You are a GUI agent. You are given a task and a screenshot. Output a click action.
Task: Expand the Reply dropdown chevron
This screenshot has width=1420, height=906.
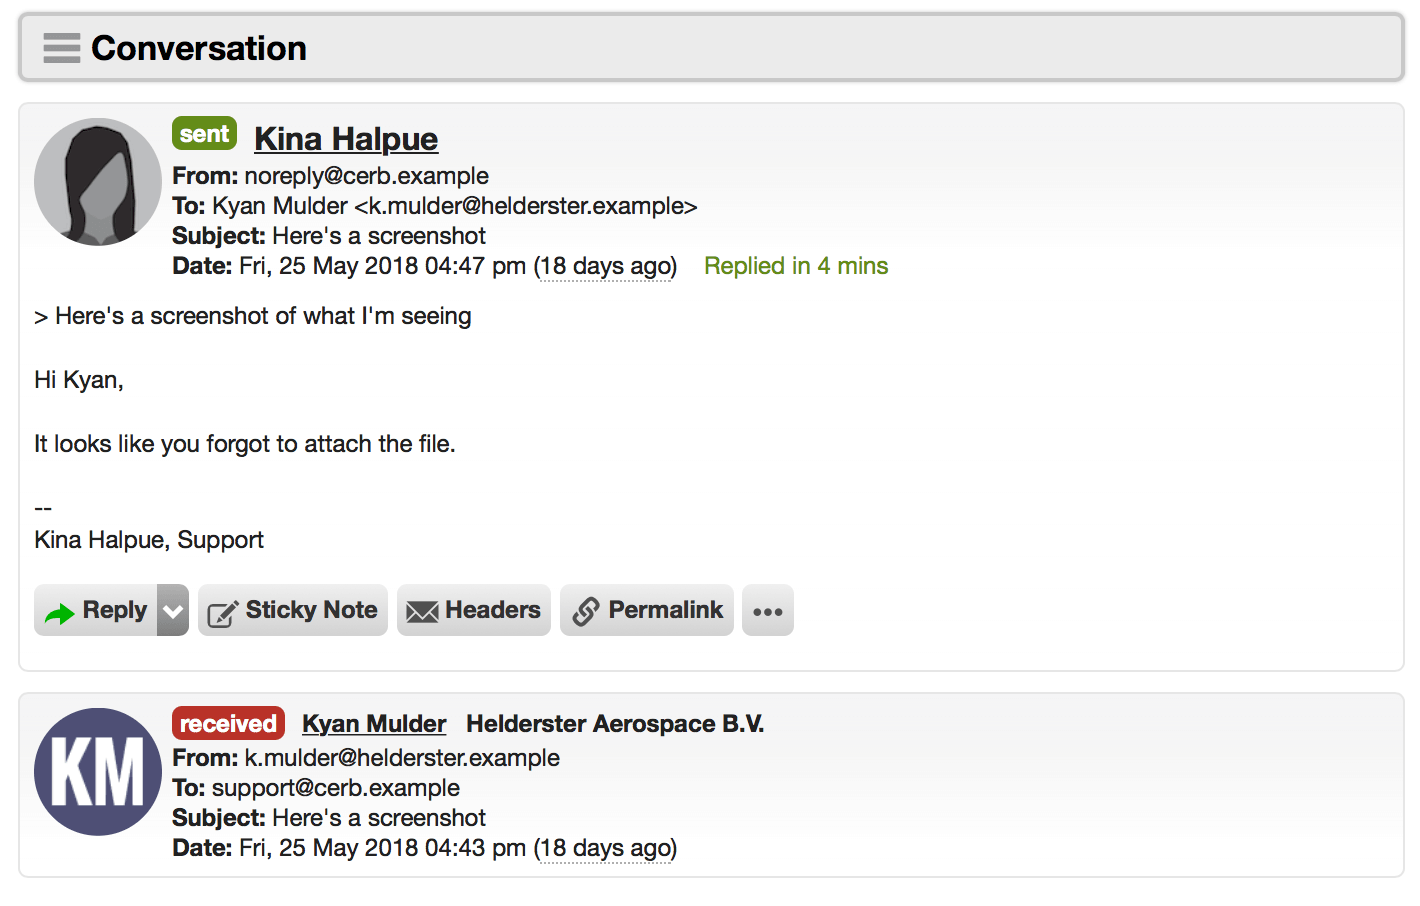[173, 610]
